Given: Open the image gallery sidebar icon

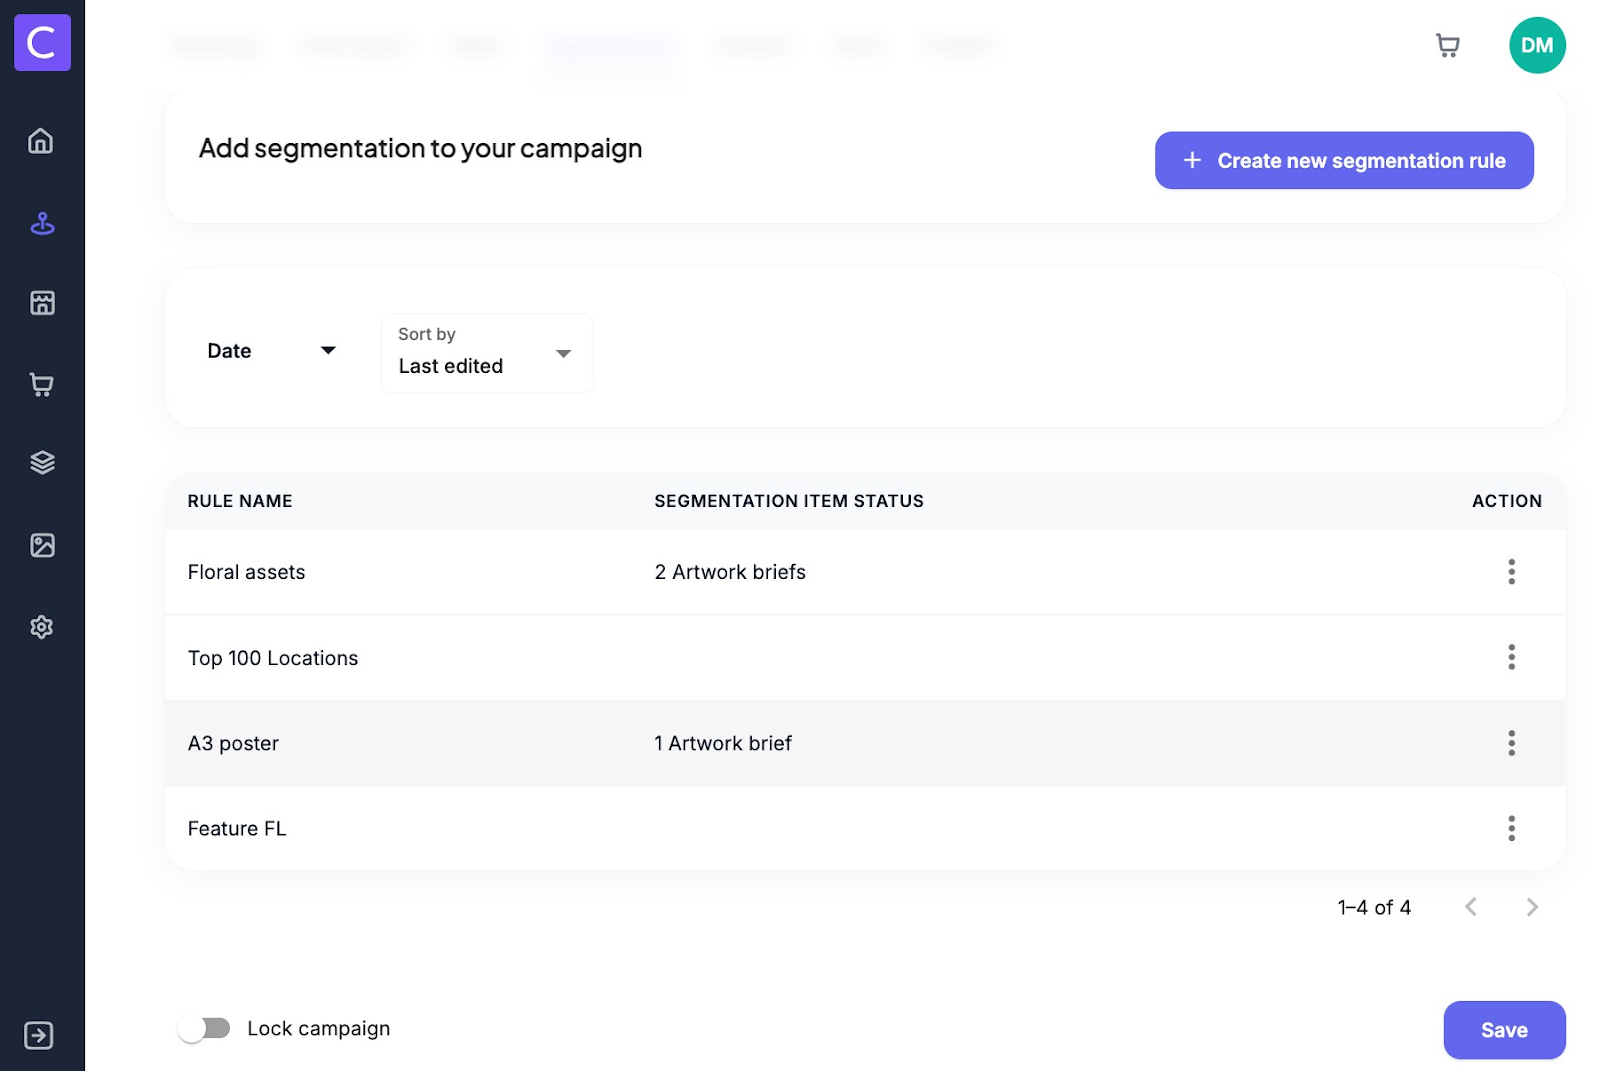Looking at the screenshot, I should 42,545.
